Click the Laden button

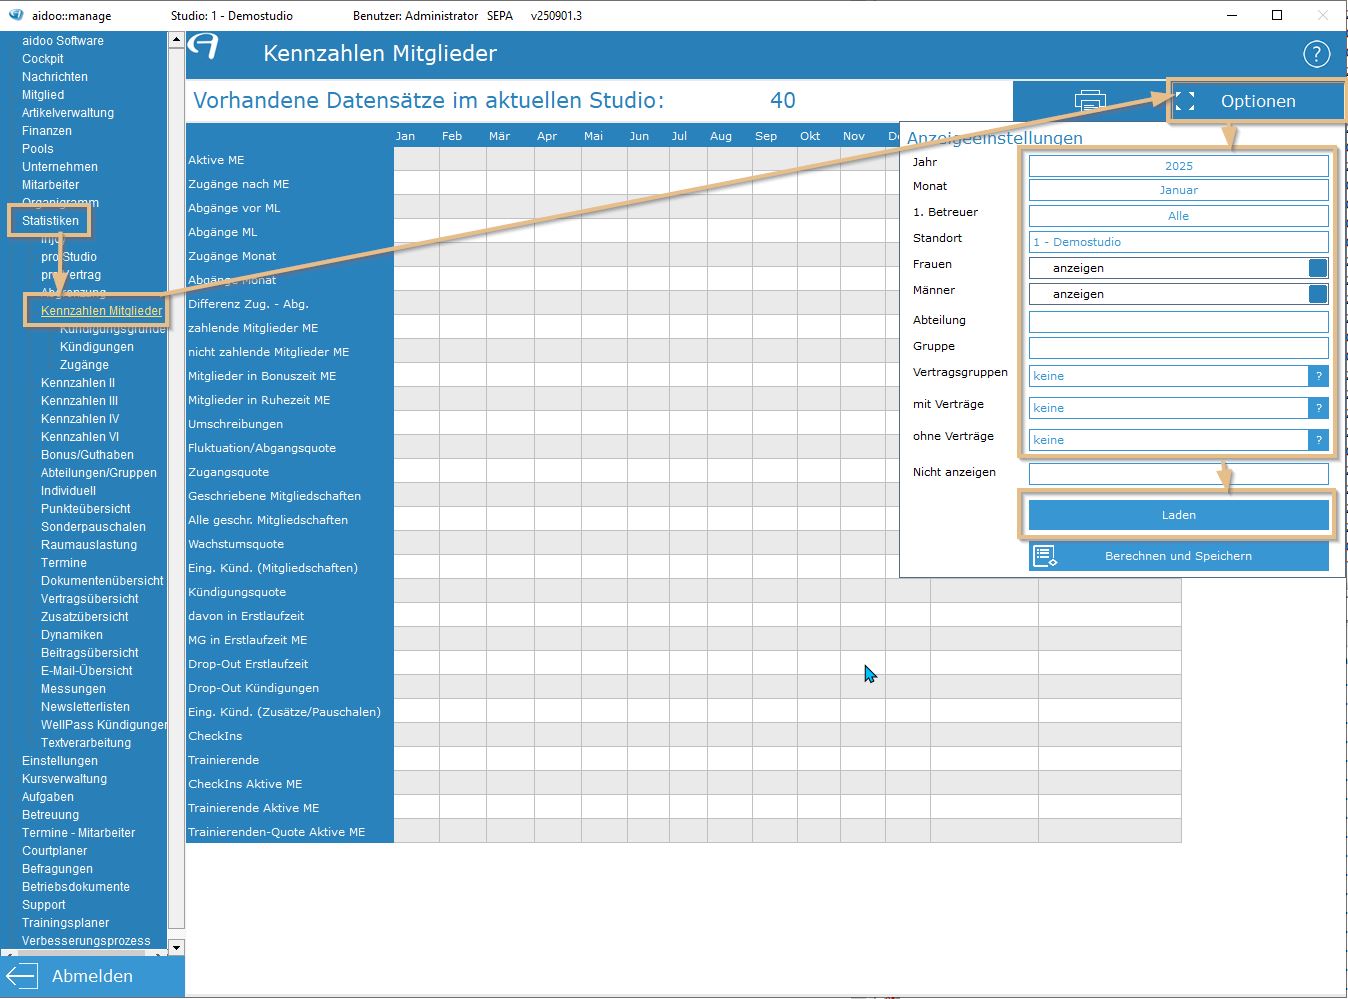(x=1179, y=515)
